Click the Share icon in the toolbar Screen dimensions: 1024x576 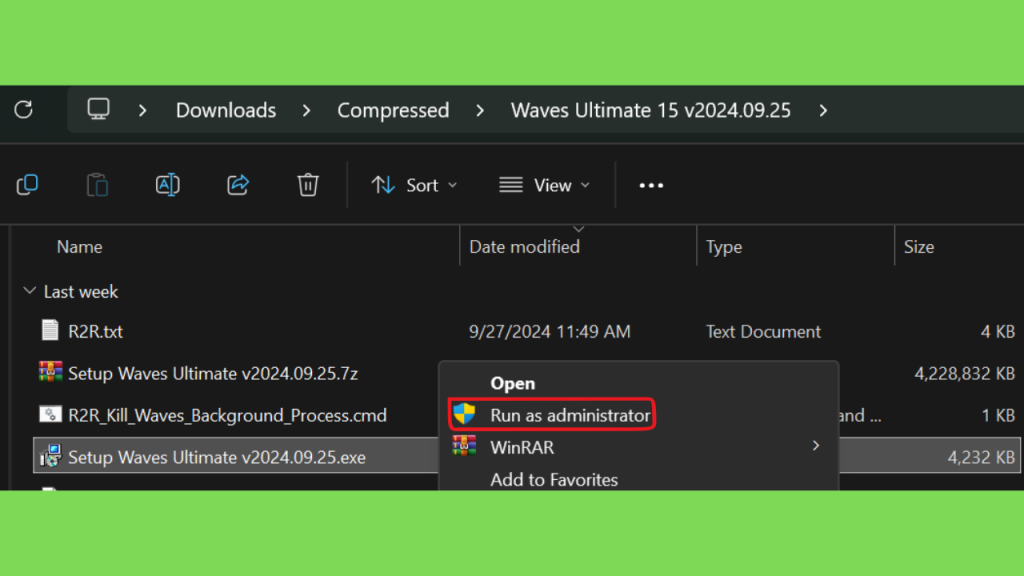[238, 185]
